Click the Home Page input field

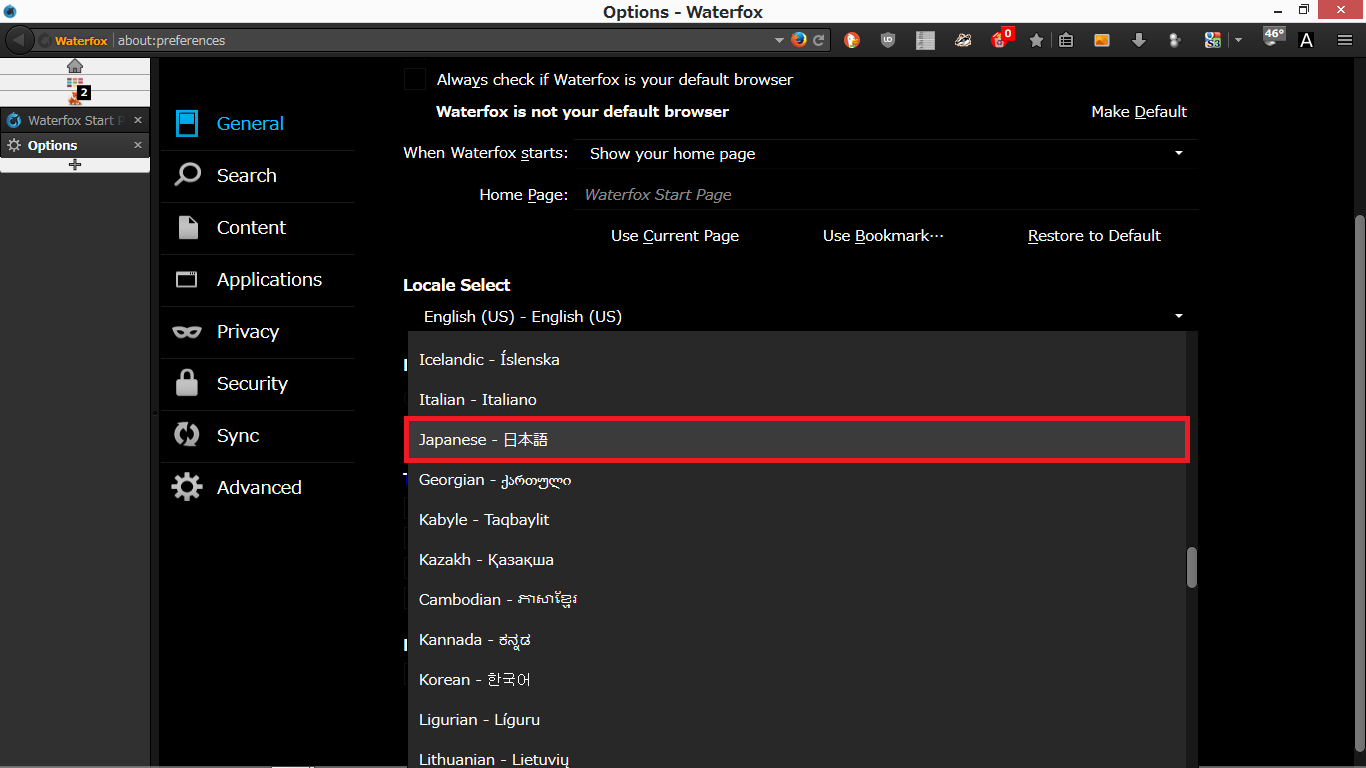tap(885, 195)
